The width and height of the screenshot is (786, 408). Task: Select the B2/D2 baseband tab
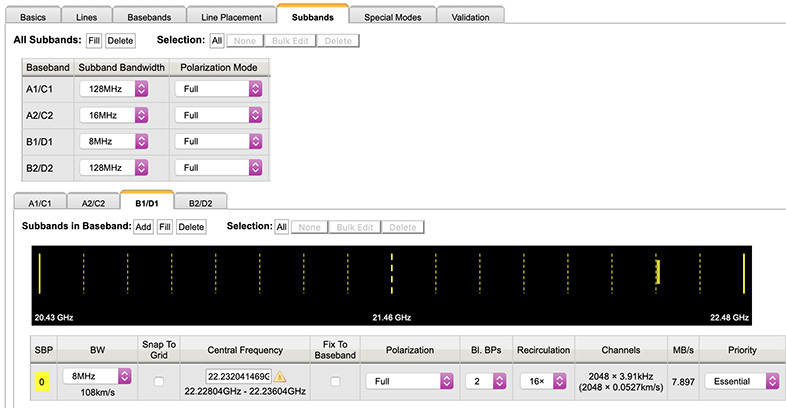point(200,201)
